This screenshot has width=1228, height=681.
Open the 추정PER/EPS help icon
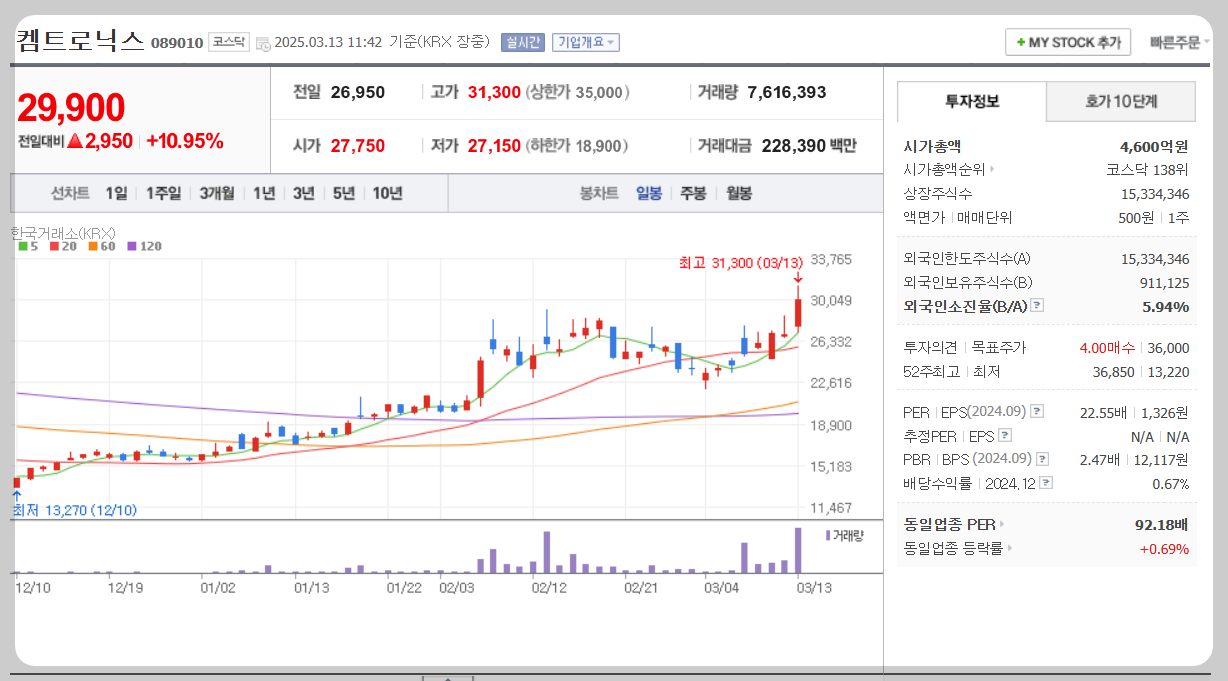1005,435
